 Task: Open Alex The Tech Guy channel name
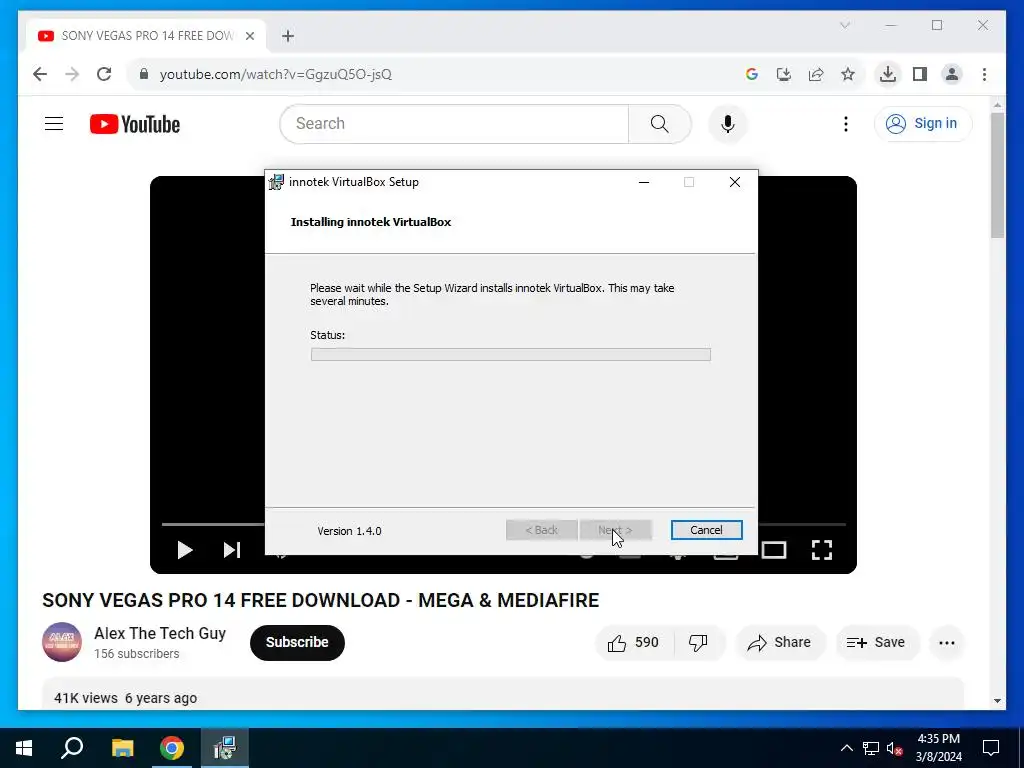(x=160, y=633)
